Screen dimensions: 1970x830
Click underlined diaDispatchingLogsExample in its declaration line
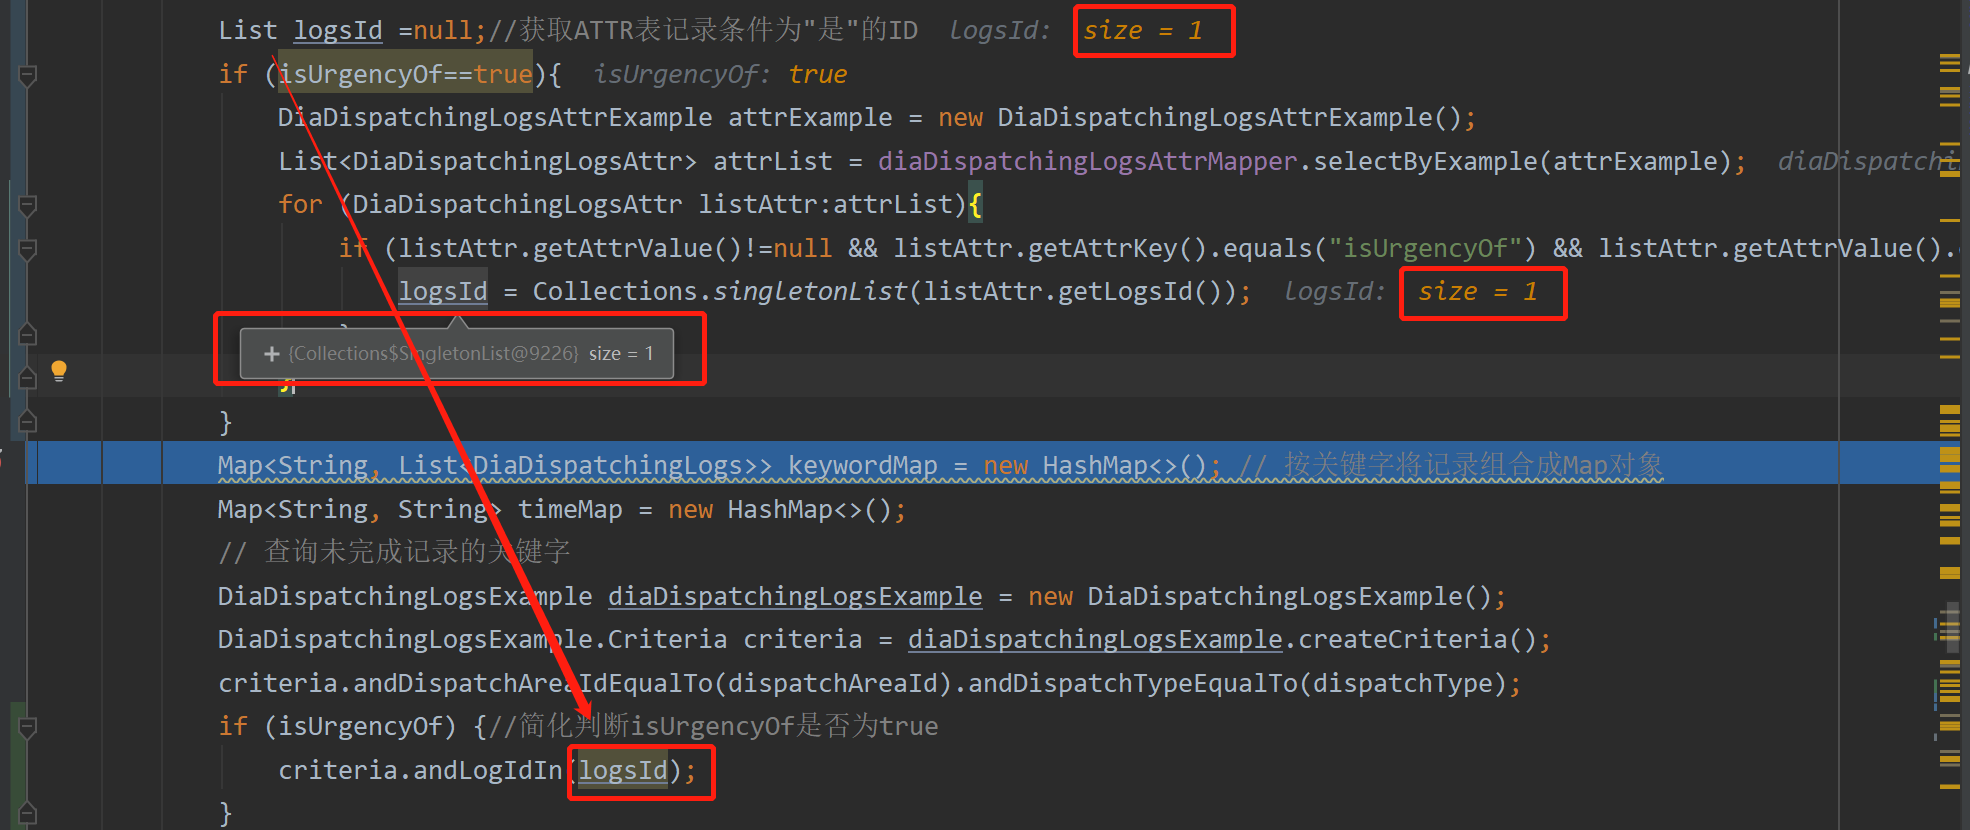pyautogui.click(x=795, y=597)
